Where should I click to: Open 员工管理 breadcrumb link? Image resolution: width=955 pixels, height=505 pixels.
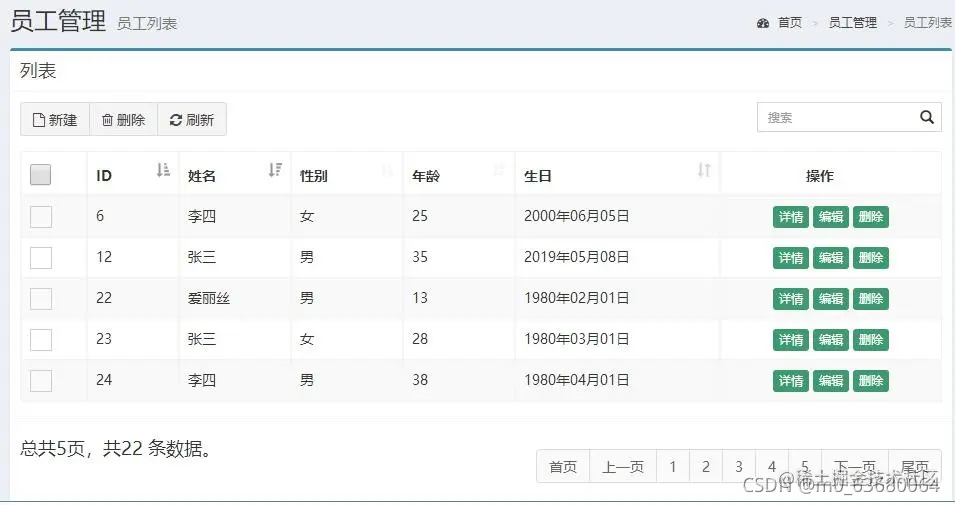853,23
